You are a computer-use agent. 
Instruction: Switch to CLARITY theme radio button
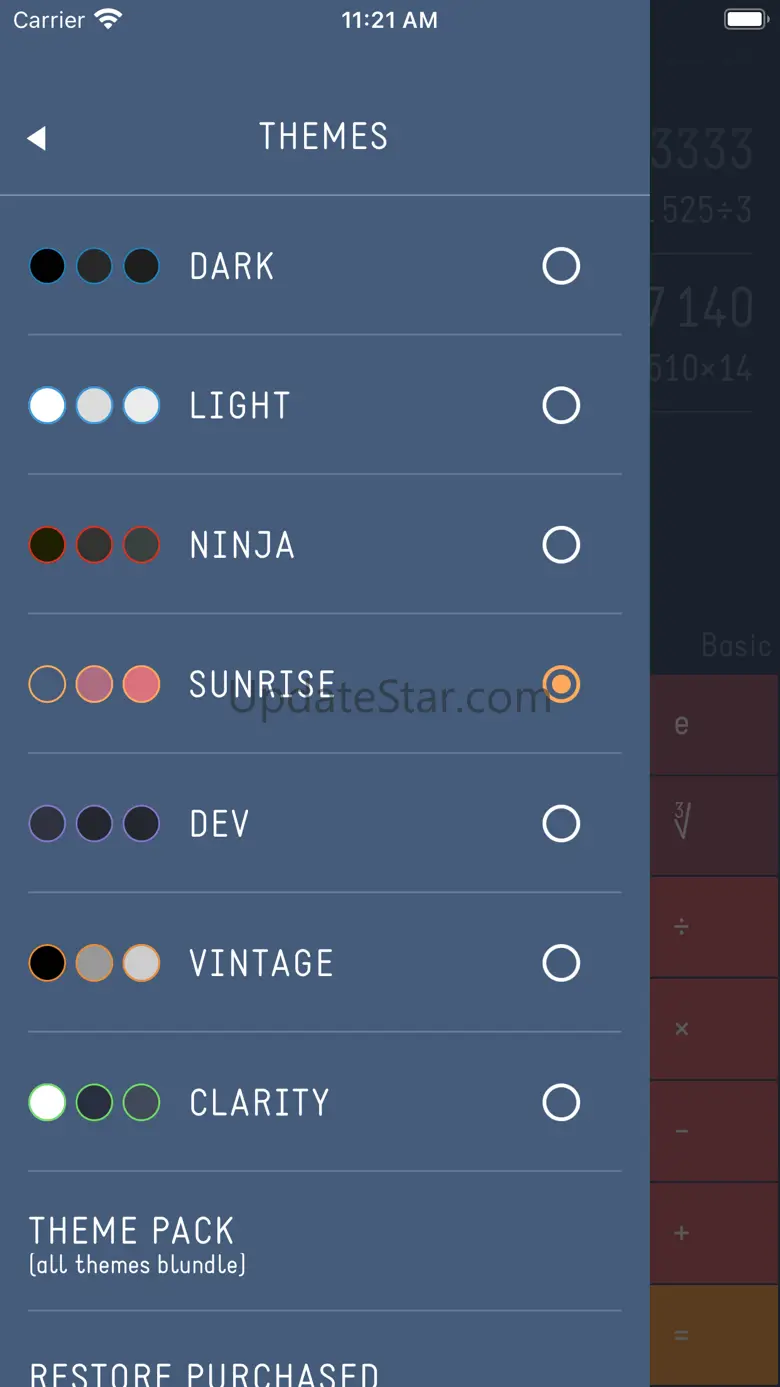pos(561,1102)
